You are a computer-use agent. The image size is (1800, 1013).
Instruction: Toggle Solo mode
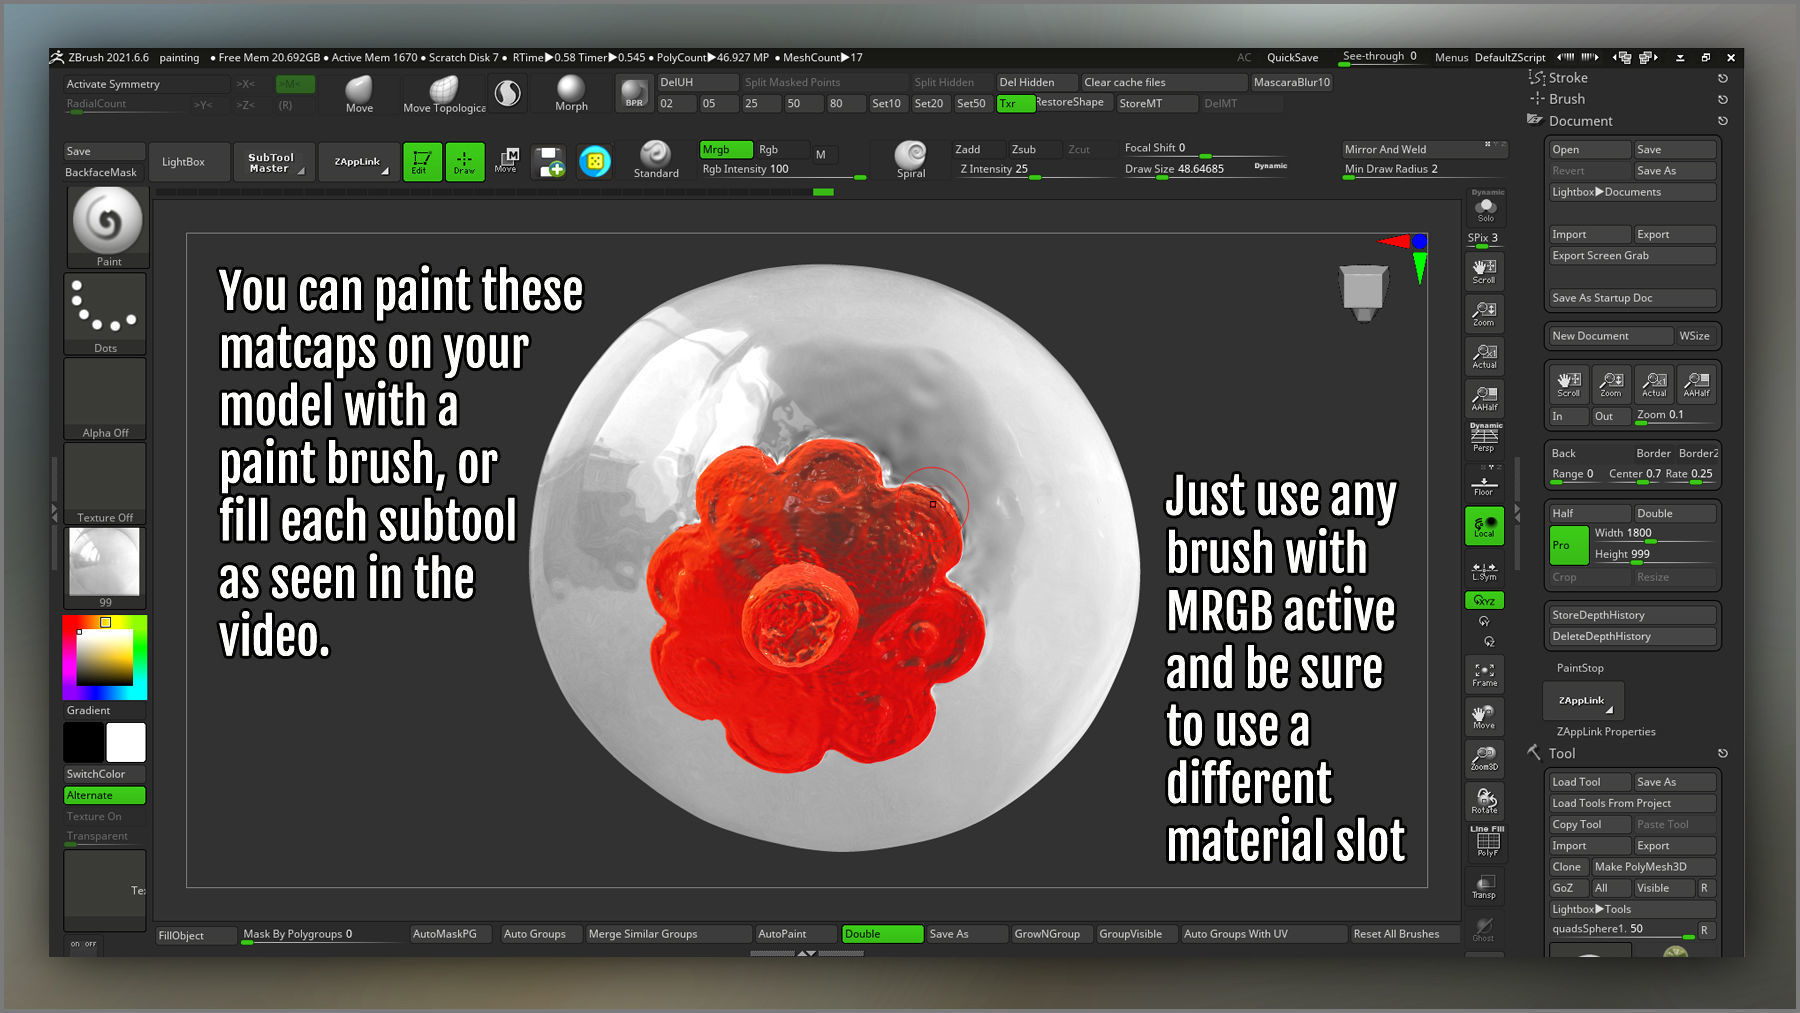(1485, 210)
